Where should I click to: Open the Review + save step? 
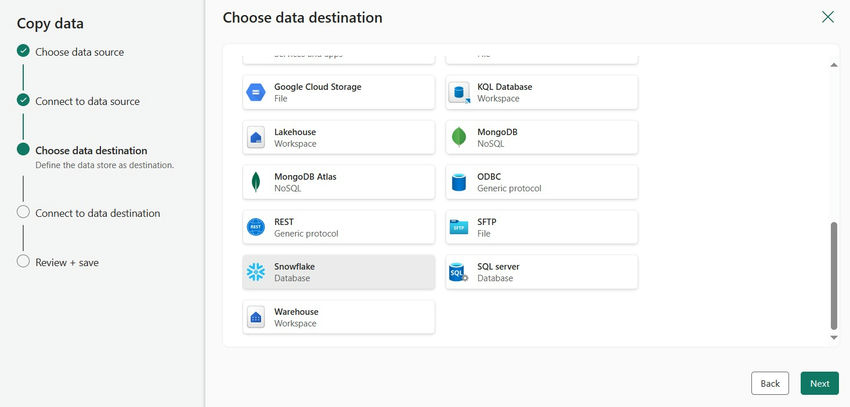point(67,262)
